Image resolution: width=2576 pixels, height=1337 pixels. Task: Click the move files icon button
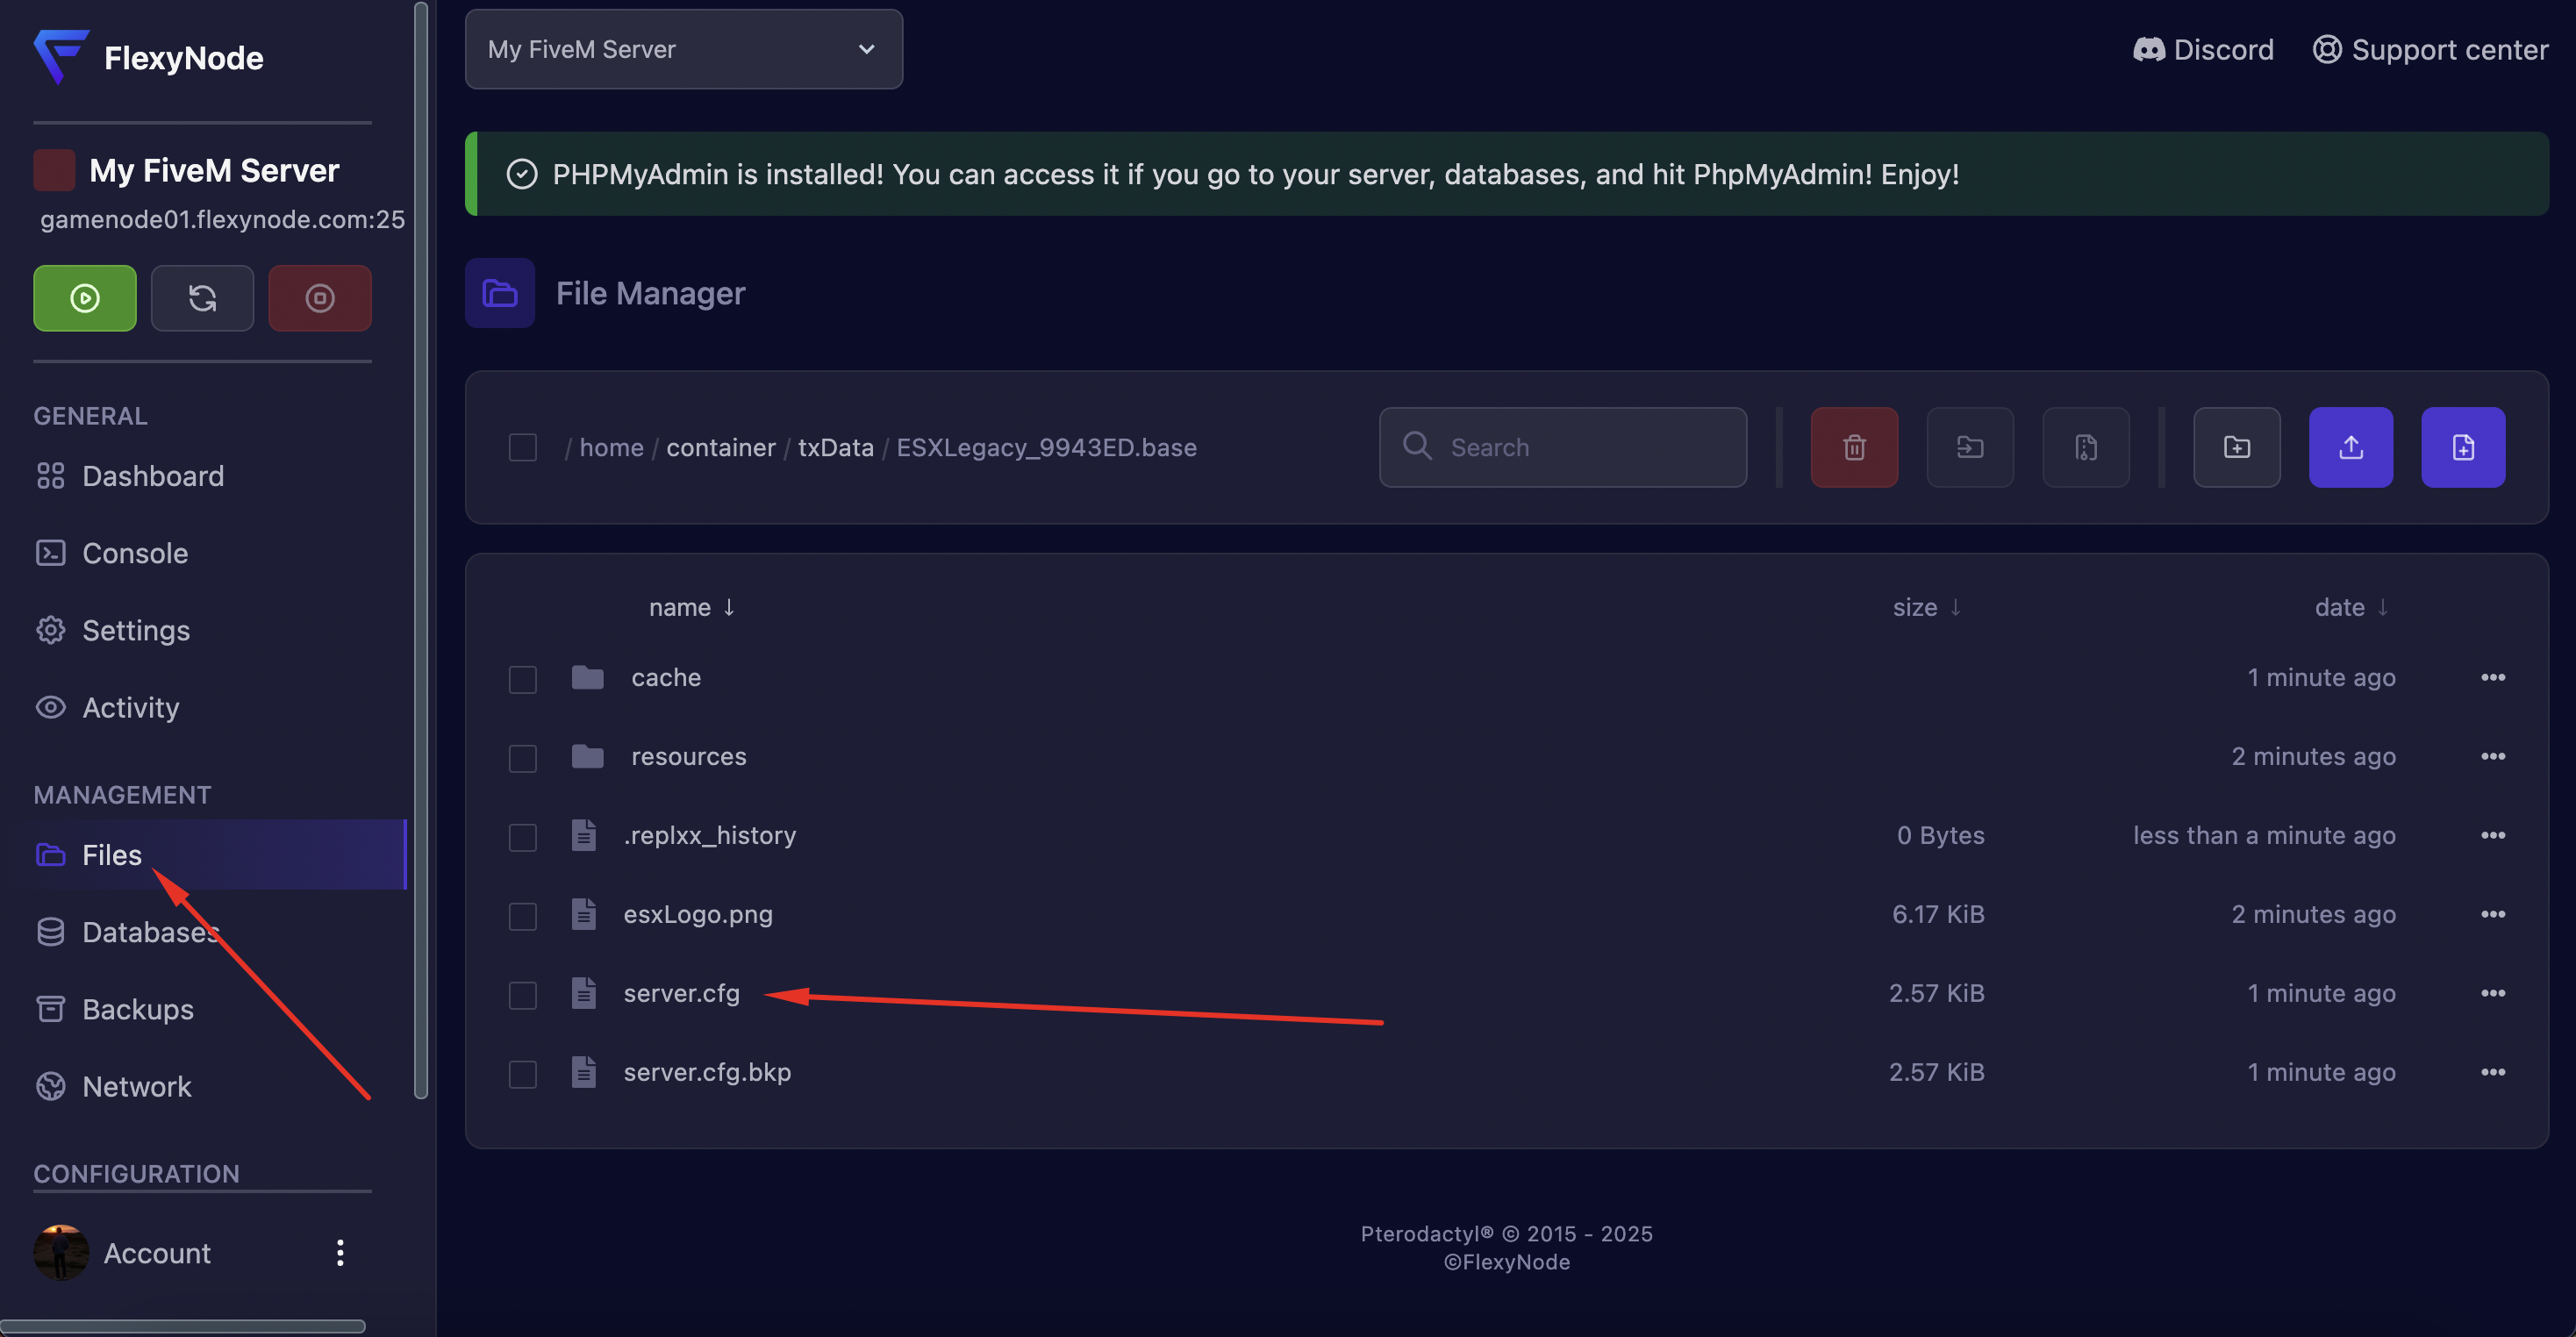1969,447
